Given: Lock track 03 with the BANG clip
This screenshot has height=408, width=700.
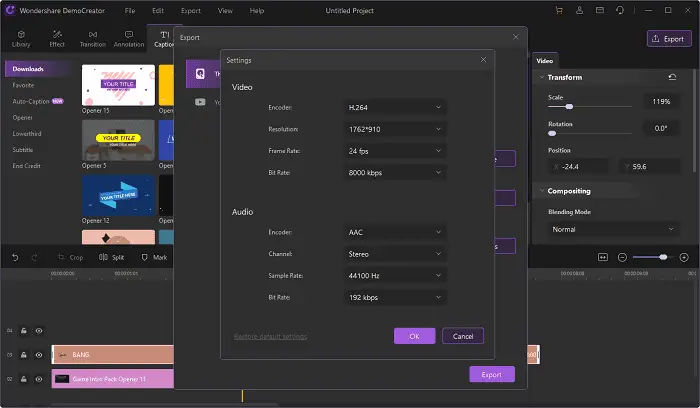Looking at the screenshot, I should coord(24,355).
